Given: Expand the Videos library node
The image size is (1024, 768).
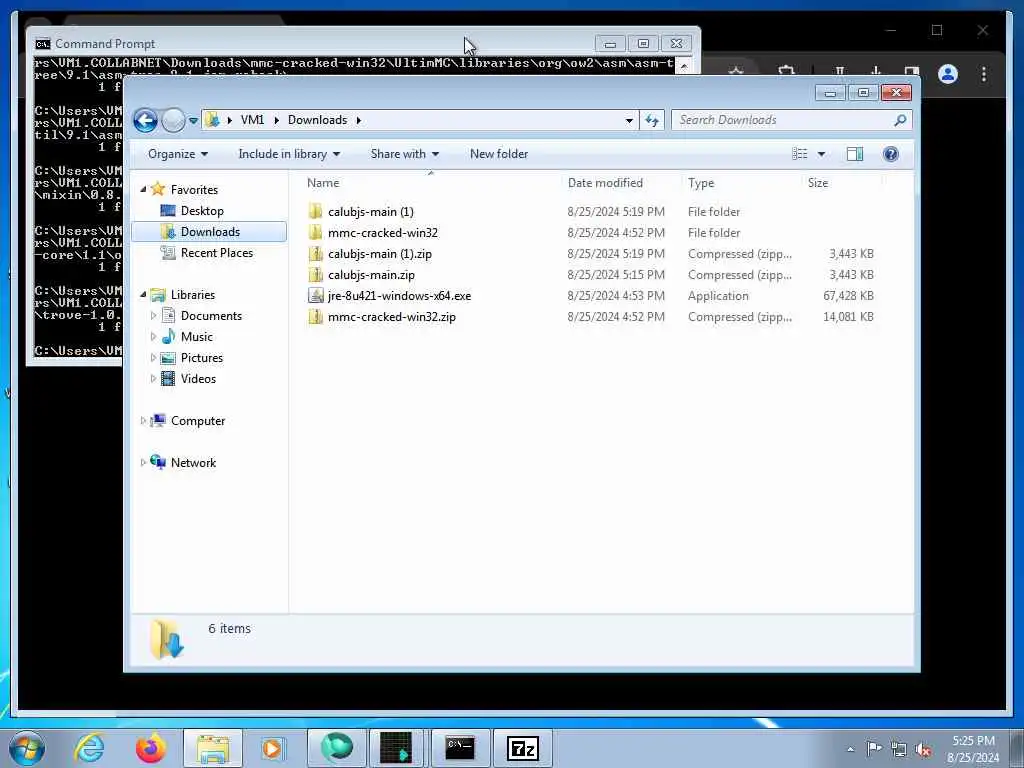Looking at the screenshot, I should (153, 379).
